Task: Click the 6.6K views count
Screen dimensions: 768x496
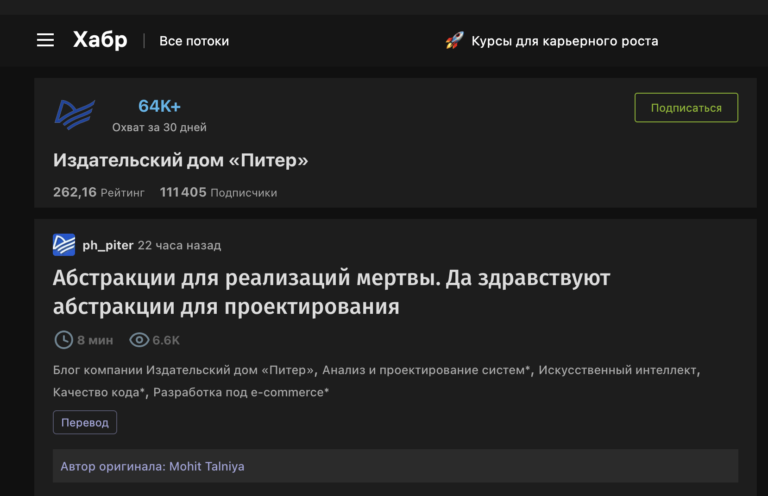Action: tap(166, 340)
